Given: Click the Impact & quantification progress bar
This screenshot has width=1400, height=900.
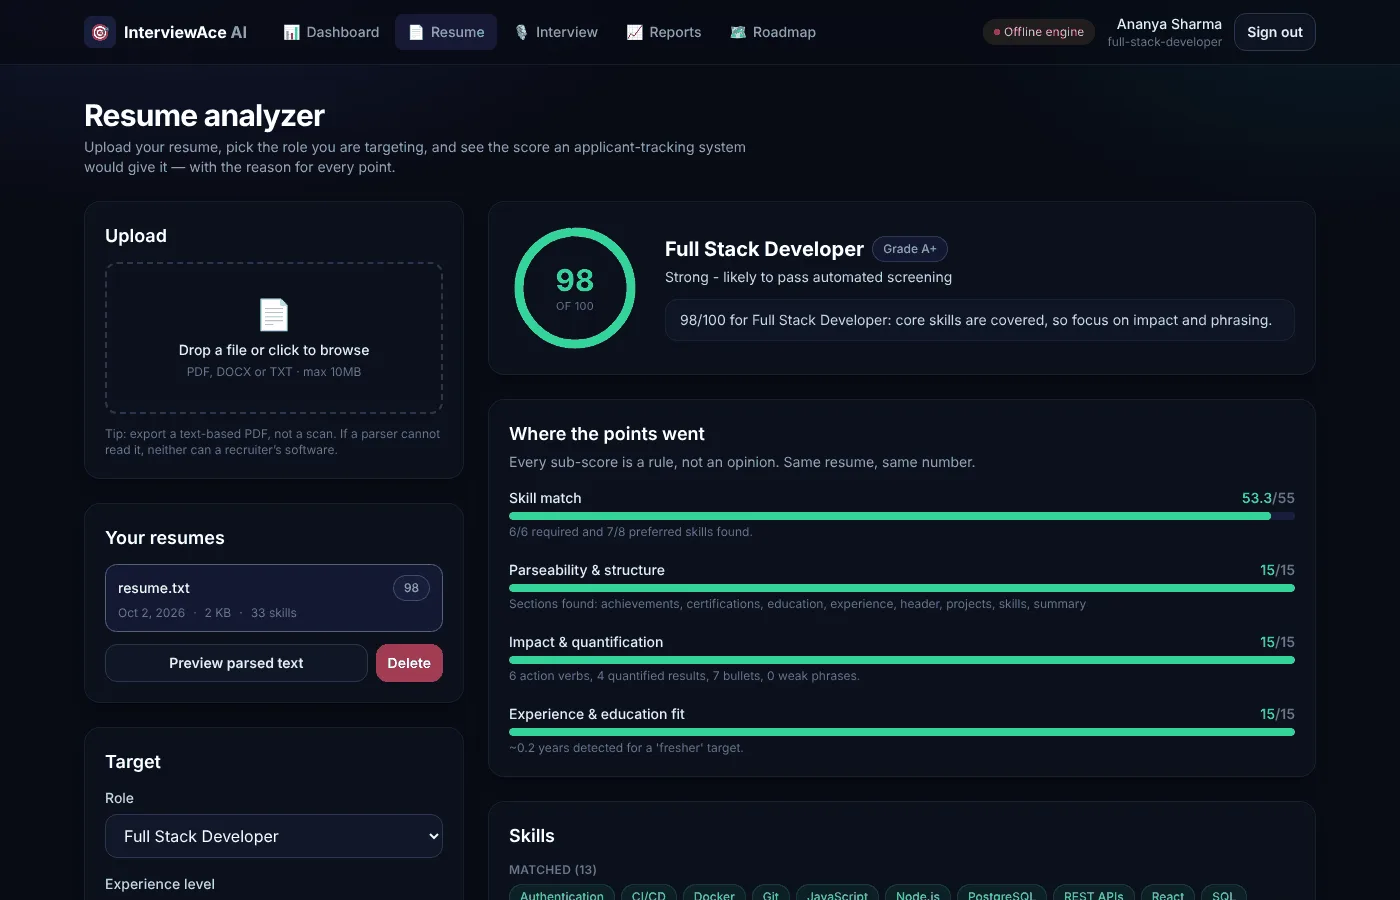Looking at the screenshot, I should pos(902,660).
